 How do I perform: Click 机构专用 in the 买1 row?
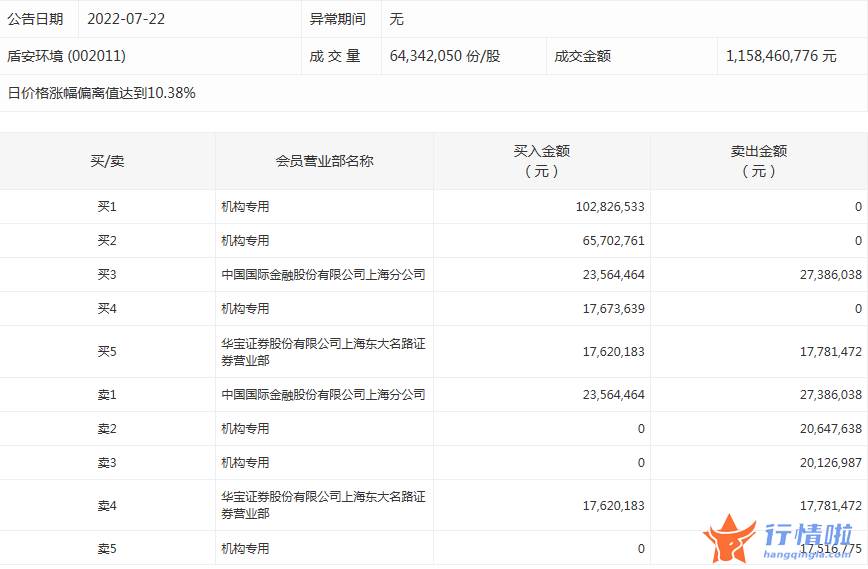[x=245, y=206]
